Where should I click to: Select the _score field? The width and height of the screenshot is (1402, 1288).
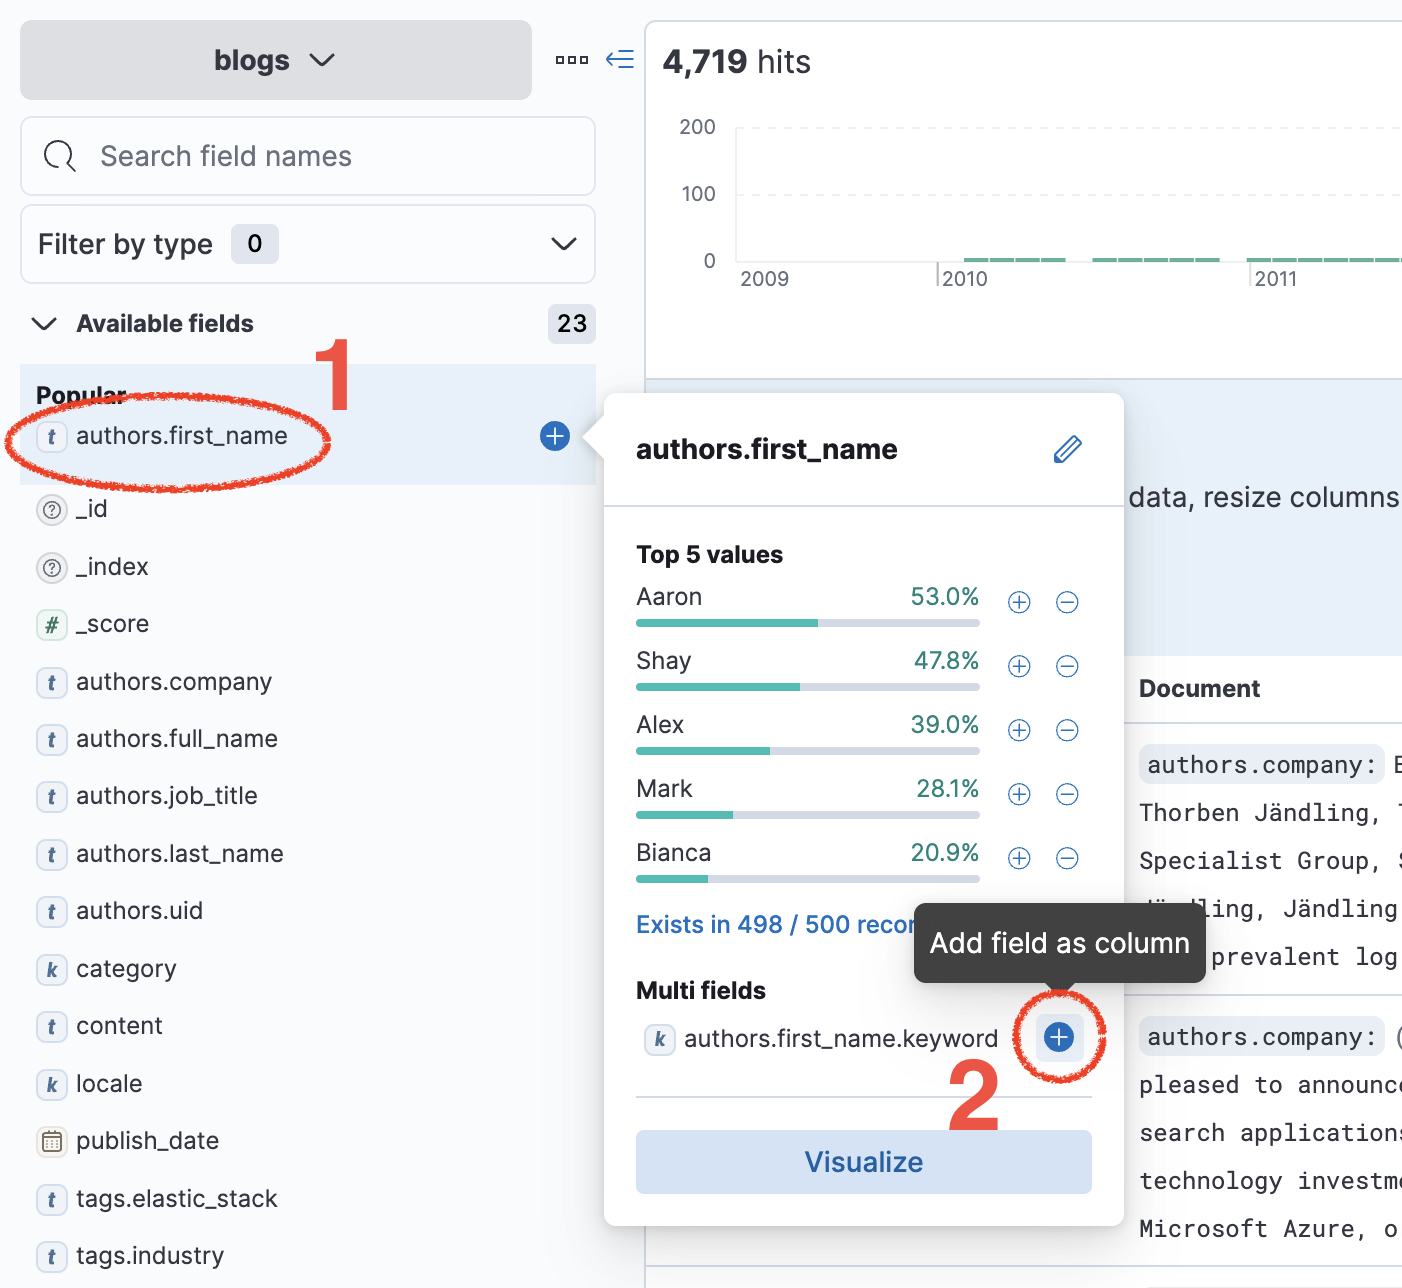[112, 624]
